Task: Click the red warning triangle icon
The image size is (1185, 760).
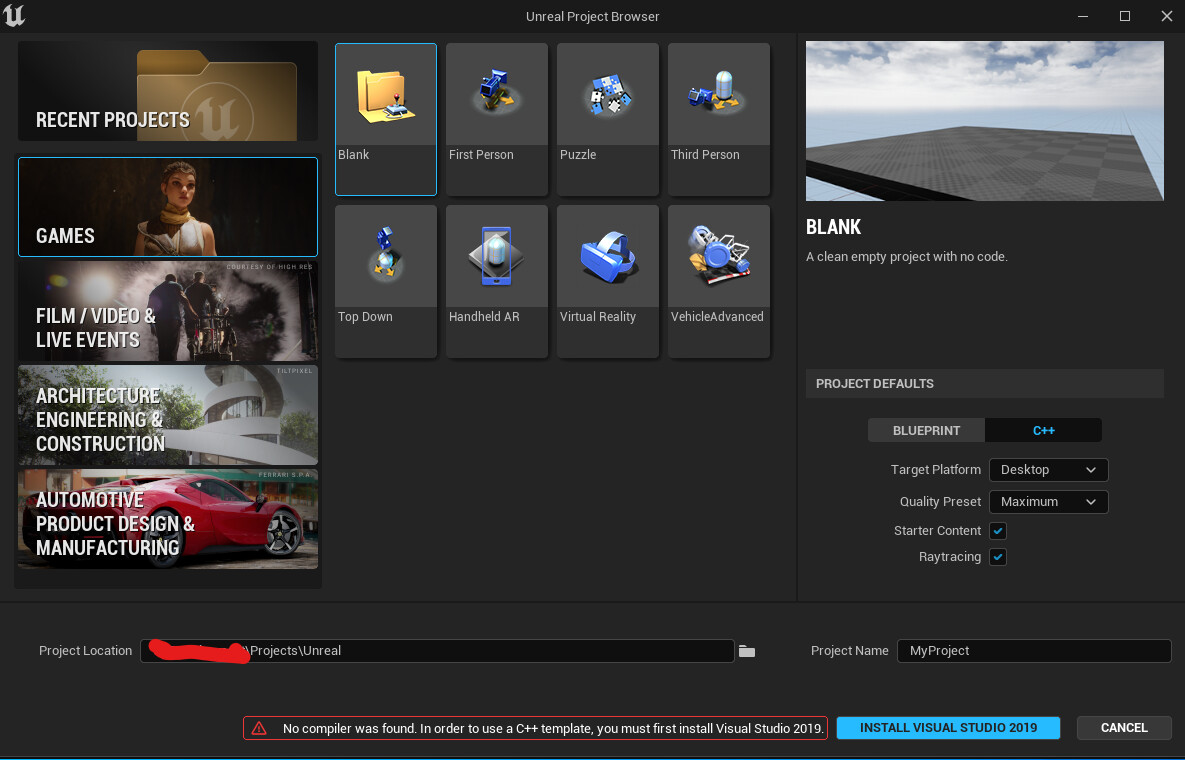Action: (x=259, y=728)
